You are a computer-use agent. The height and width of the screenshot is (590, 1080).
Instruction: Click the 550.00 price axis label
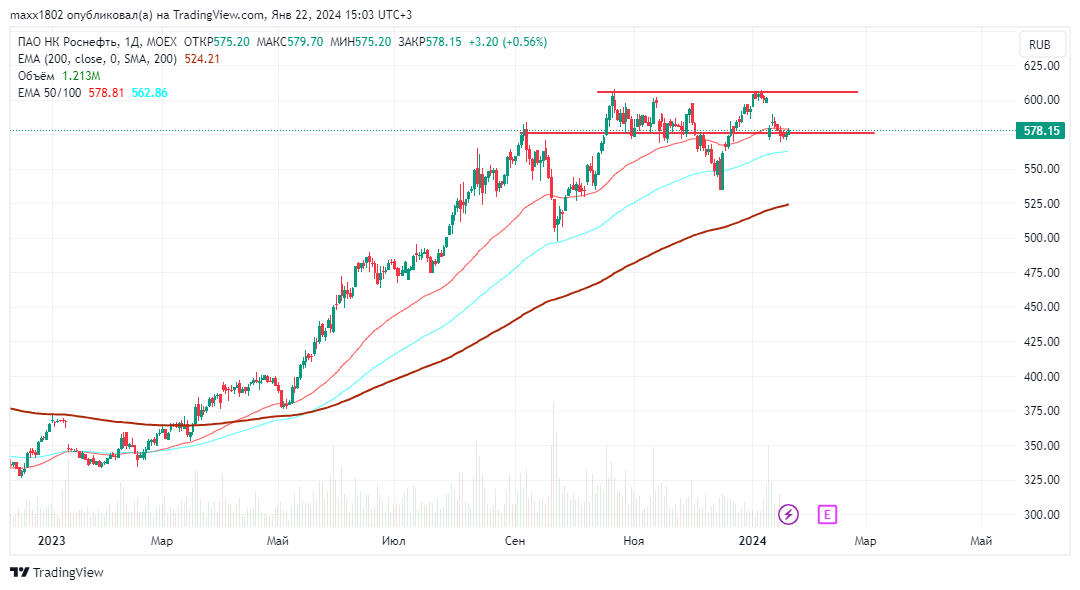(1041, 169)
